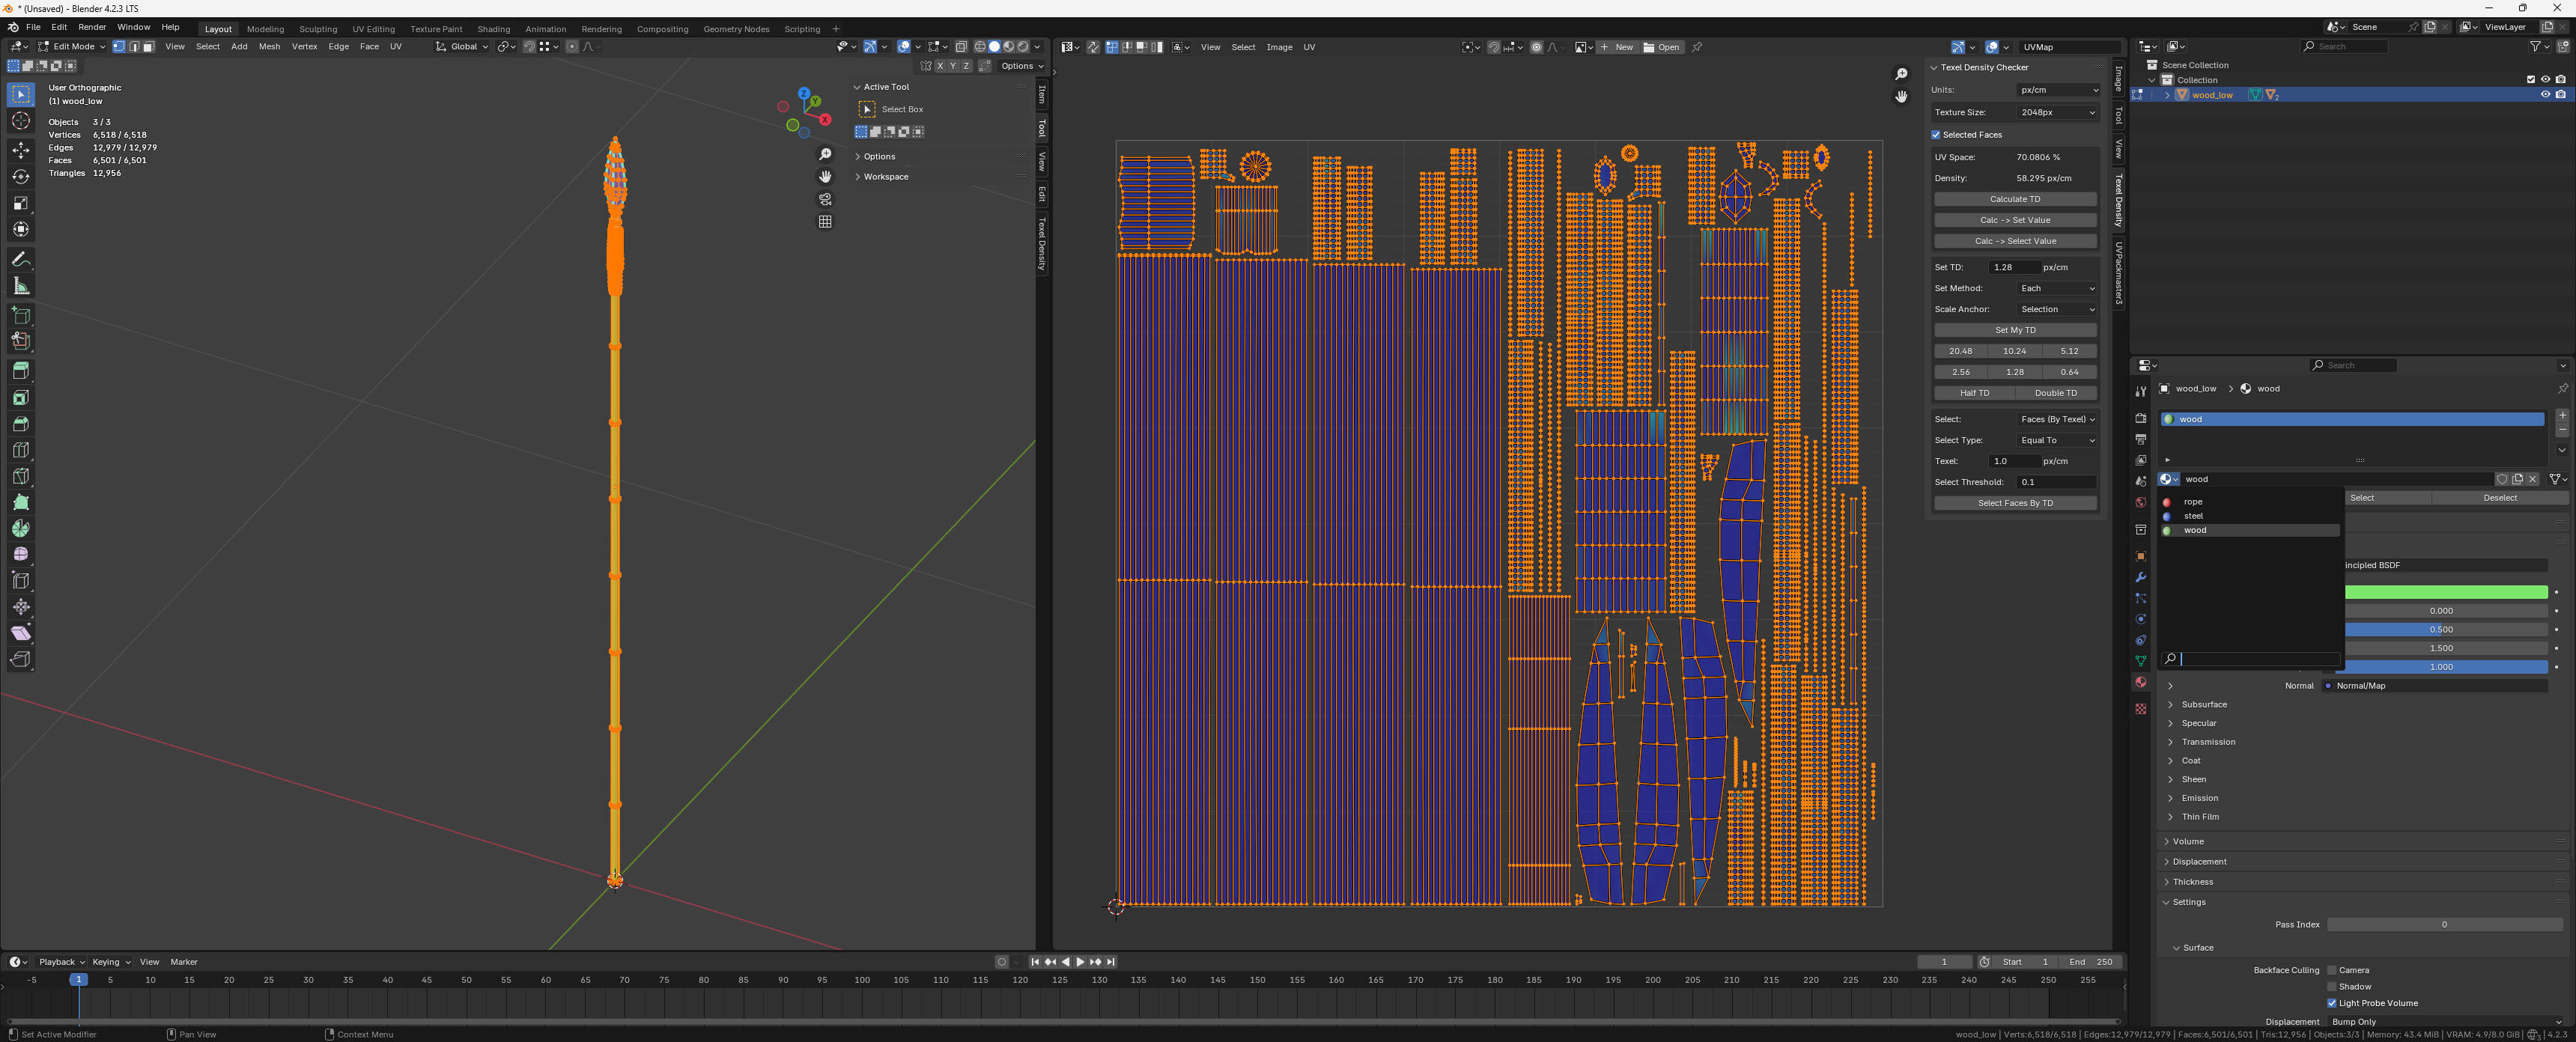Click the Select Faces By TD button
This screenshot has width=2576, height=1042.
tap(2014, 503)
